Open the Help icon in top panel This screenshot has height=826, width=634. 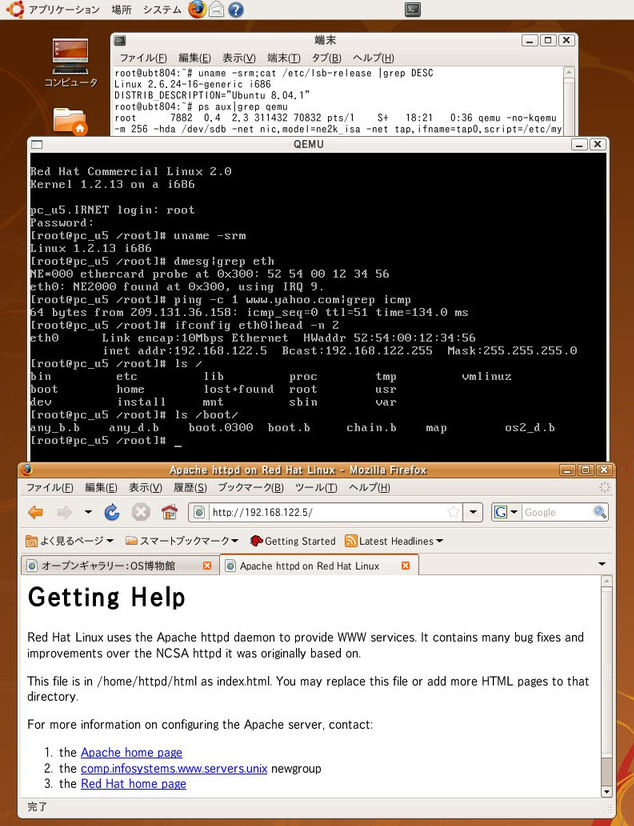[236, 9]
